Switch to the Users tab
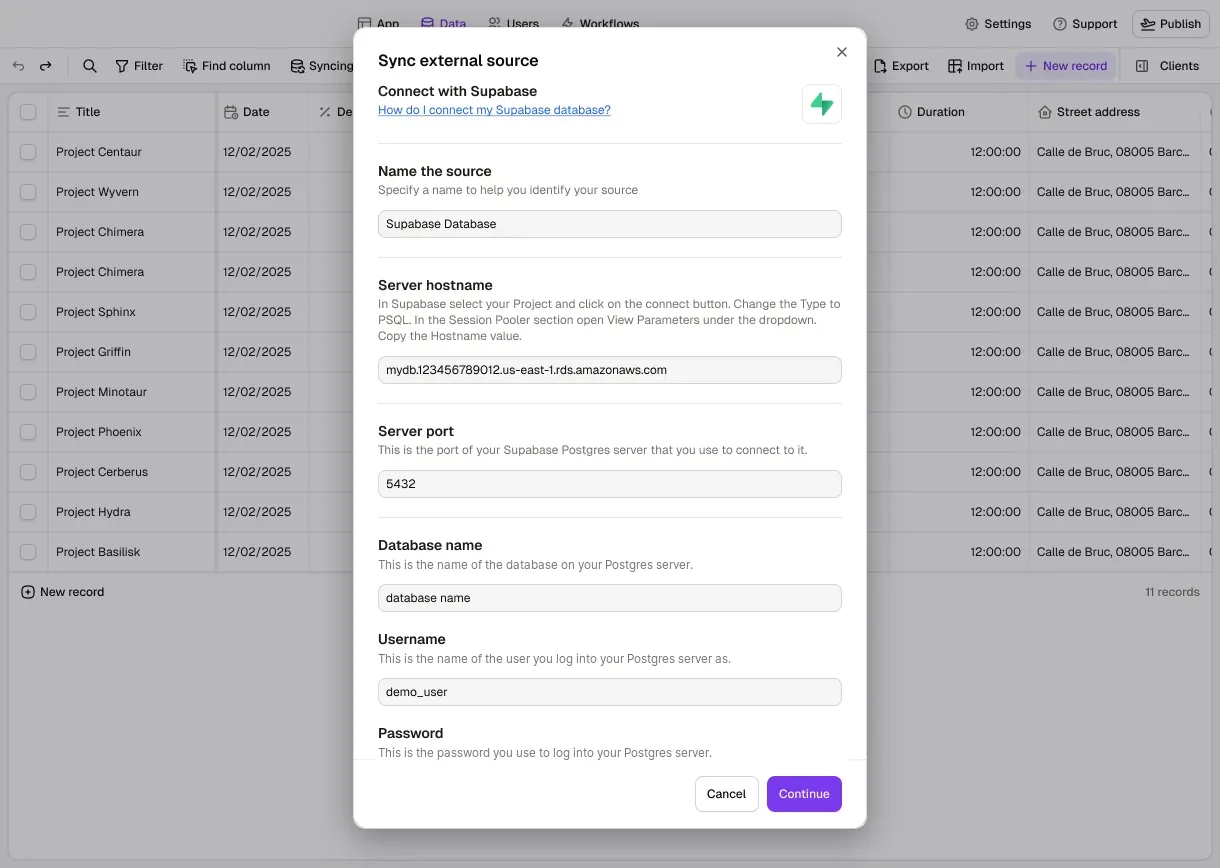The width and height of the screenshot is (1220, 868). tap(513, 23)
